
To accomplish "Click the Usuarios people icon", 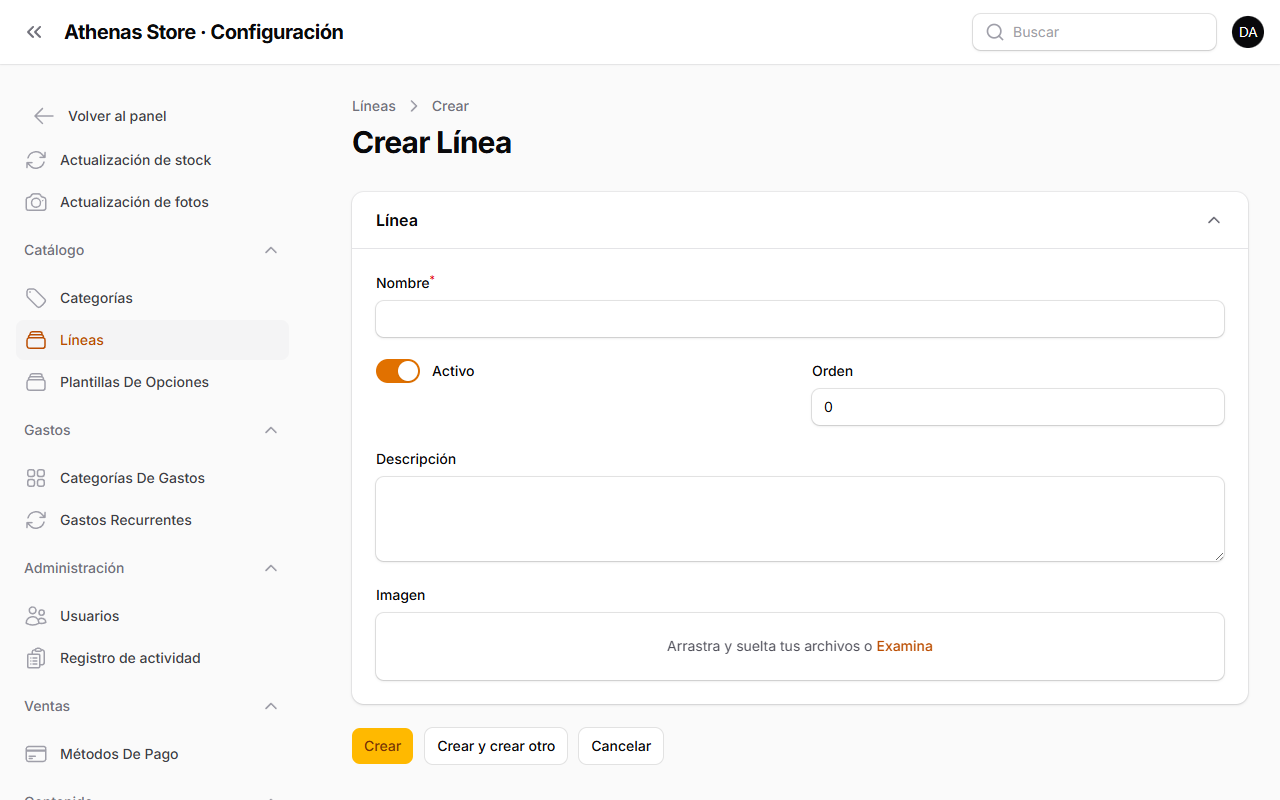I will (x=36, y=616).
